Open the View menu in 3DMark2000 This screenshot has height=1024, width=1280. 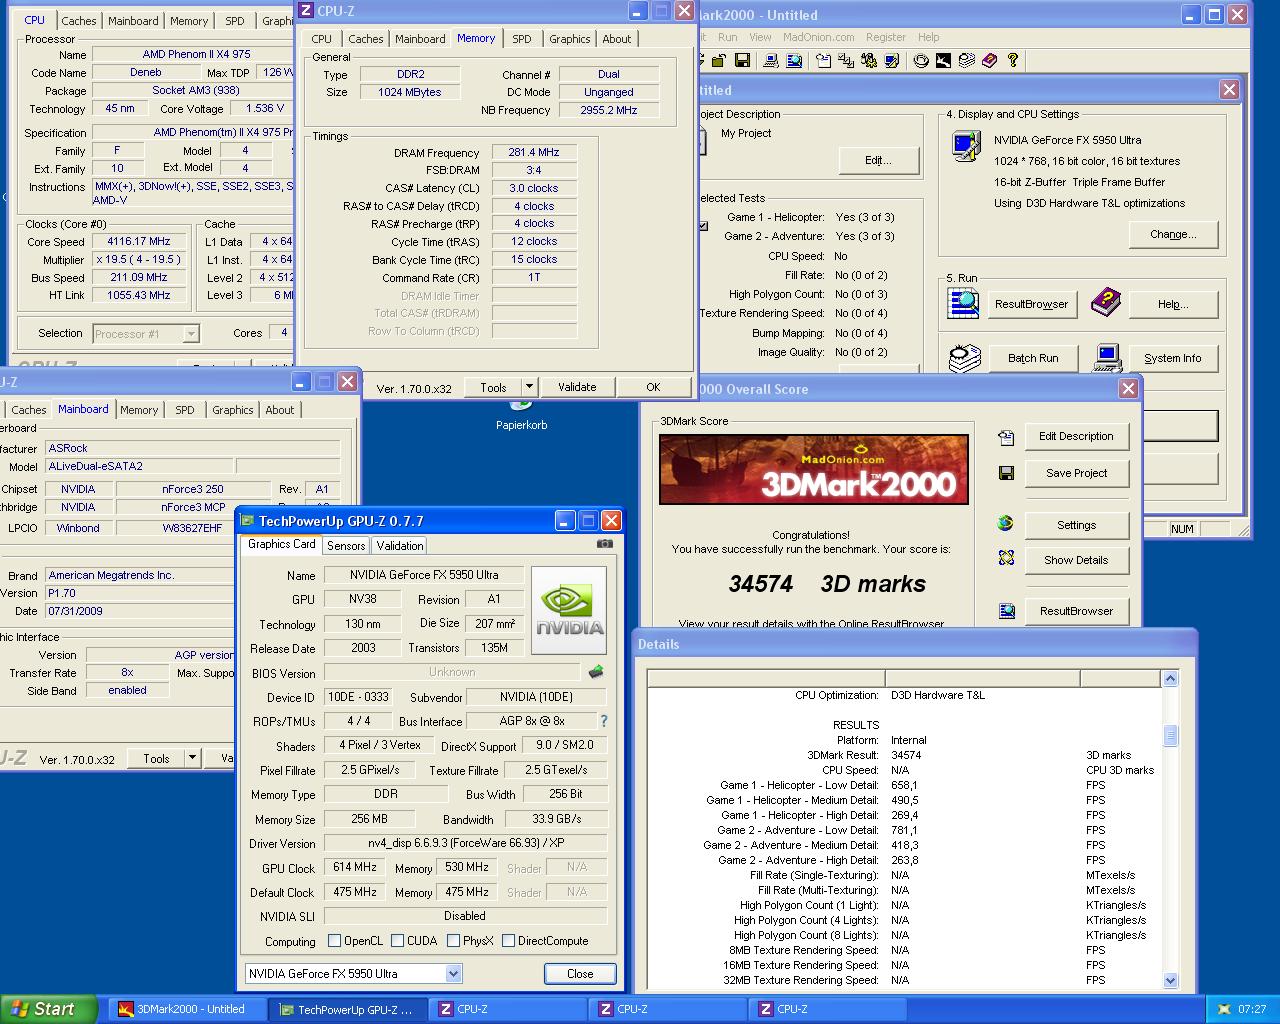[x=760, y=37]
